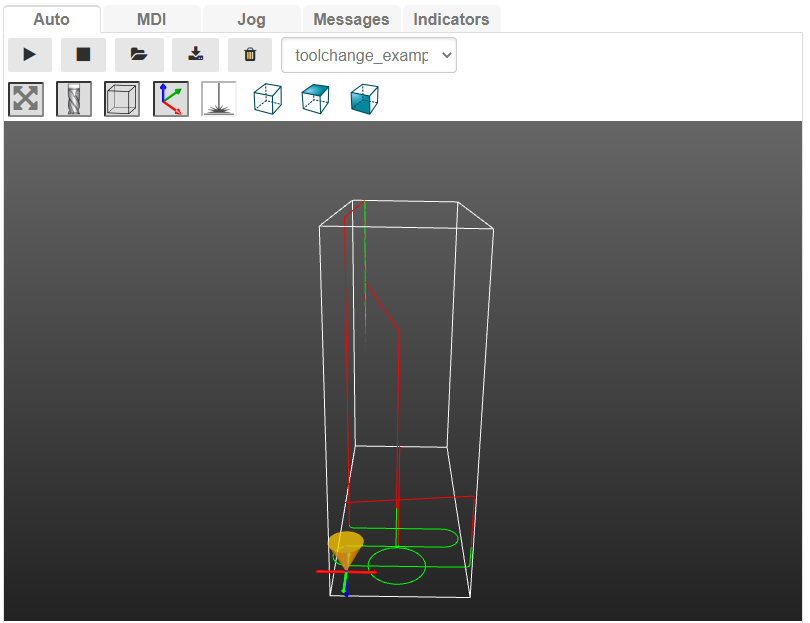
Task: Click the perspective grid view icon
Action: coord(218,99)
